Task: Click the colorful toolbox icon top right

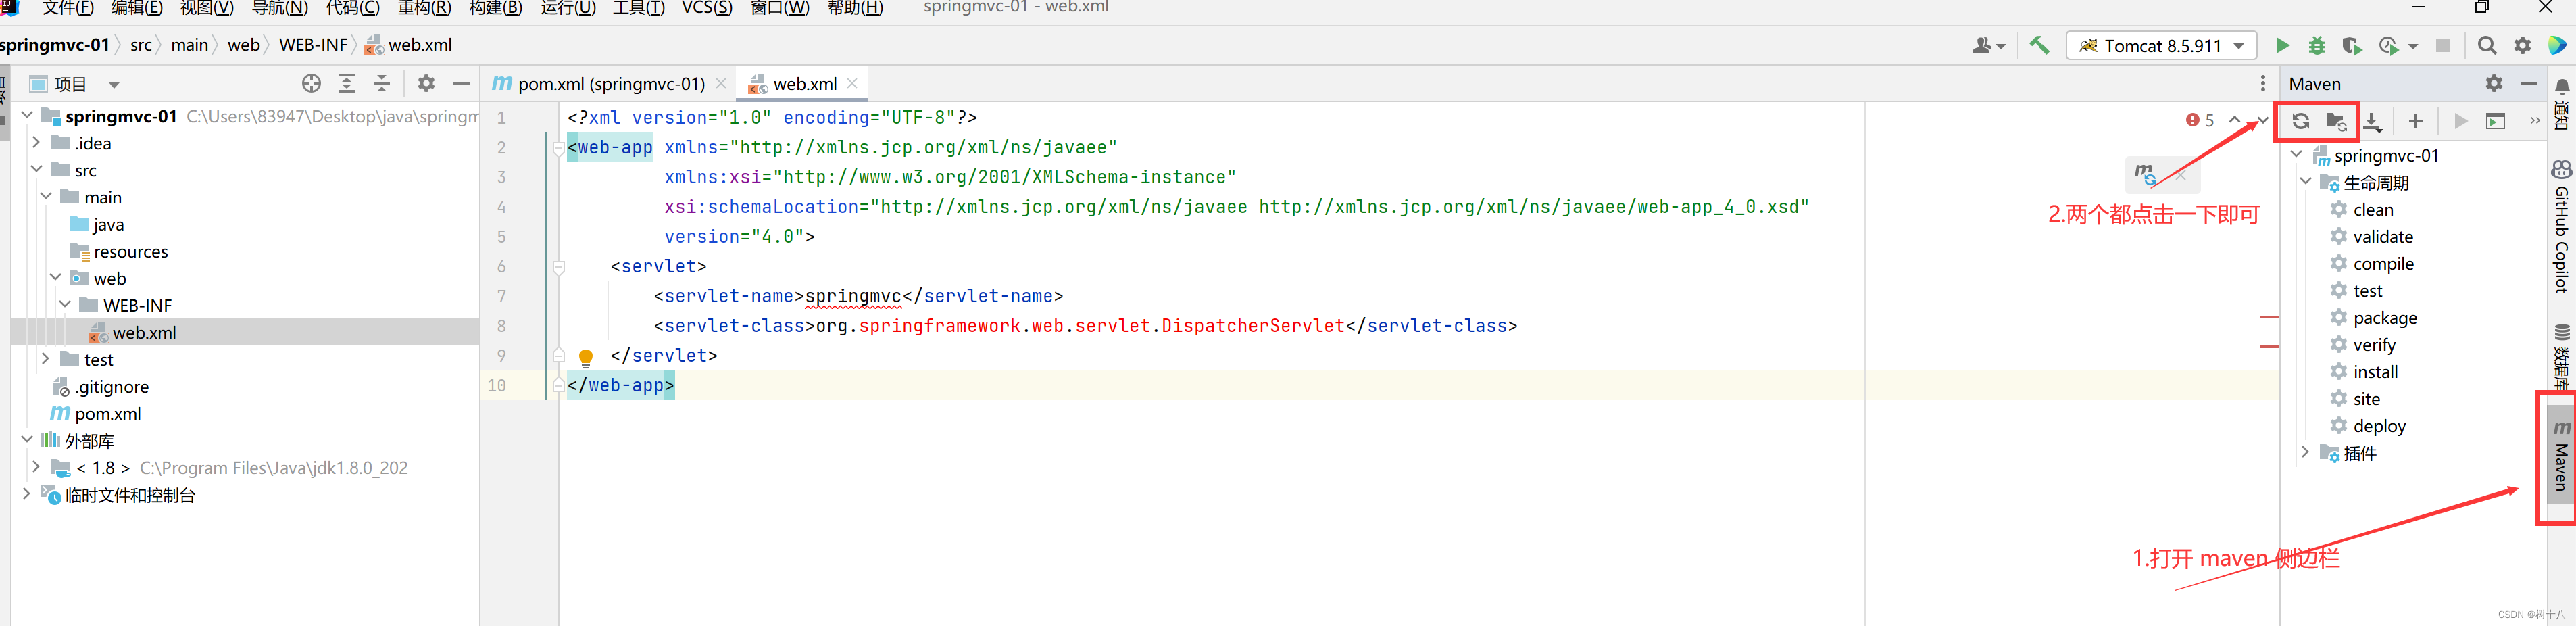Action: [2557, 45]
